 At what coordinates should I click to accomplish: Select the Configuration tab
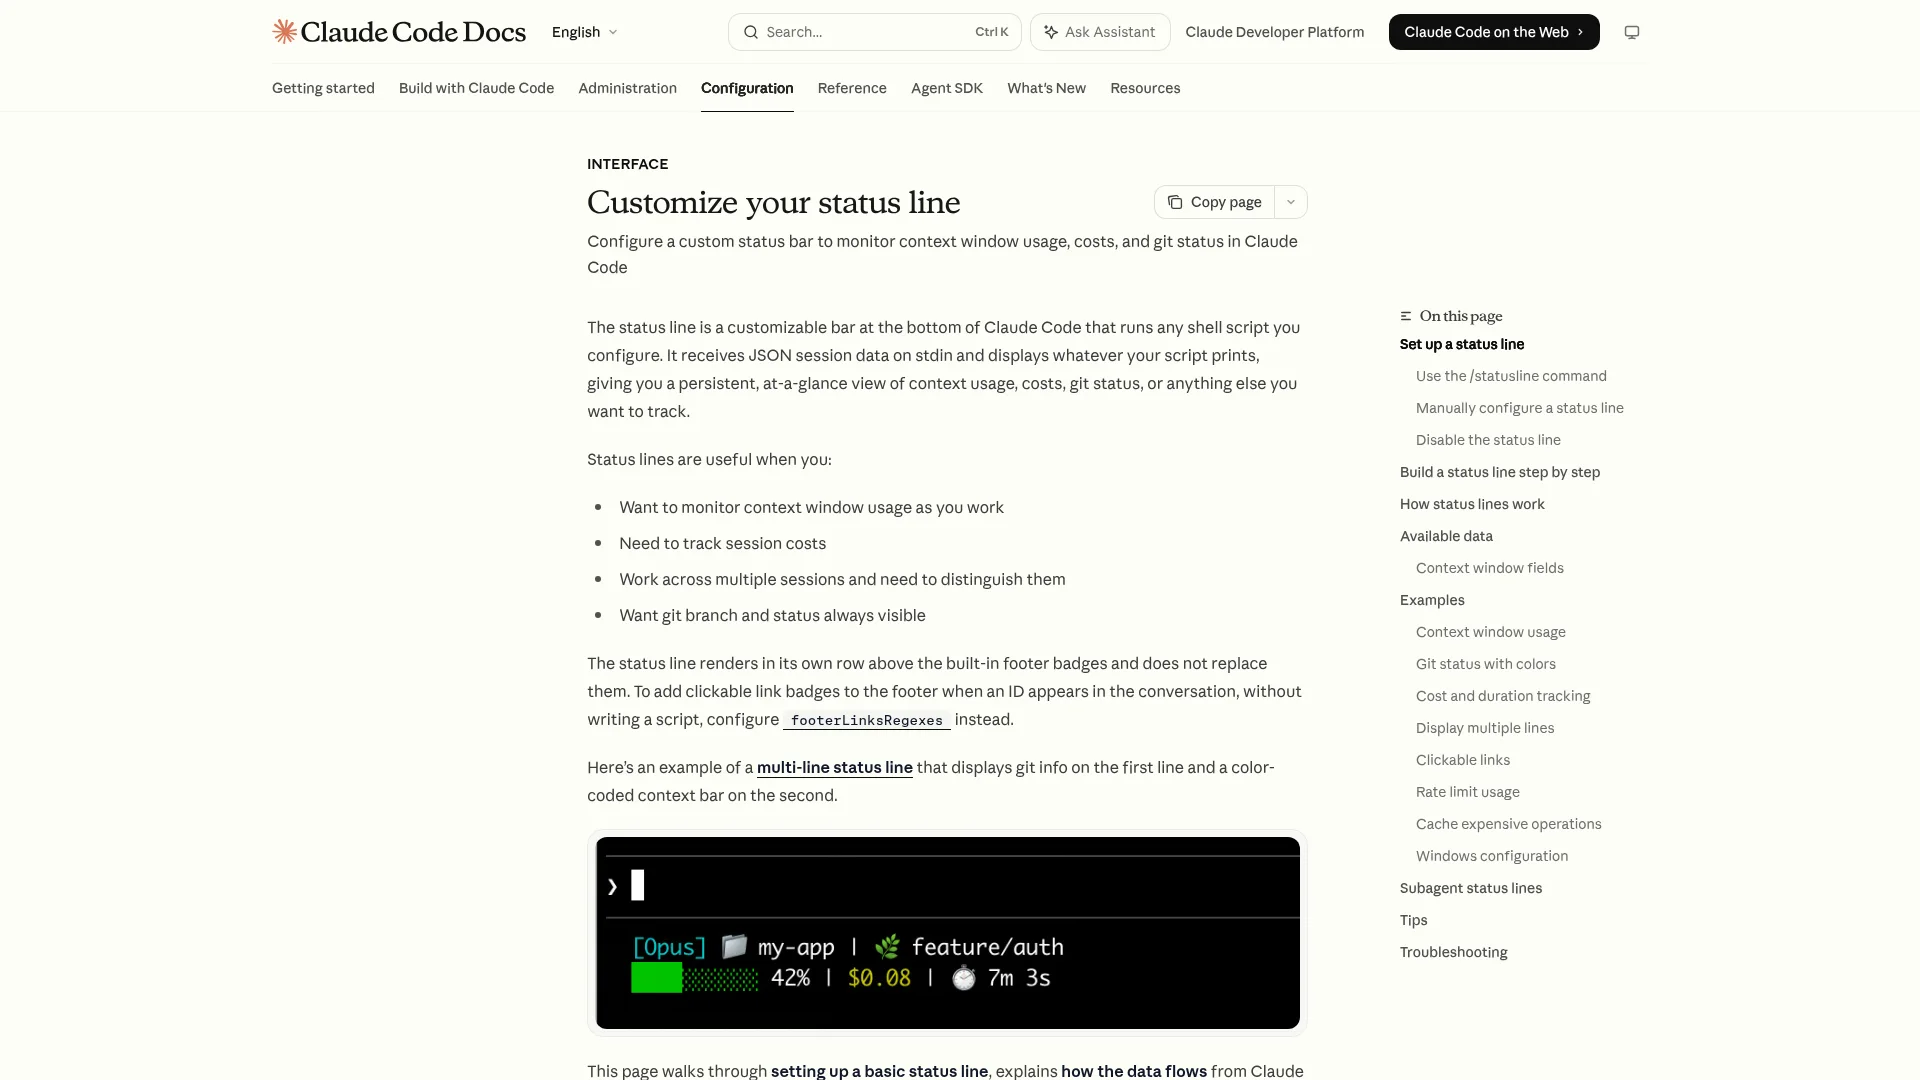tap(747, 88)
